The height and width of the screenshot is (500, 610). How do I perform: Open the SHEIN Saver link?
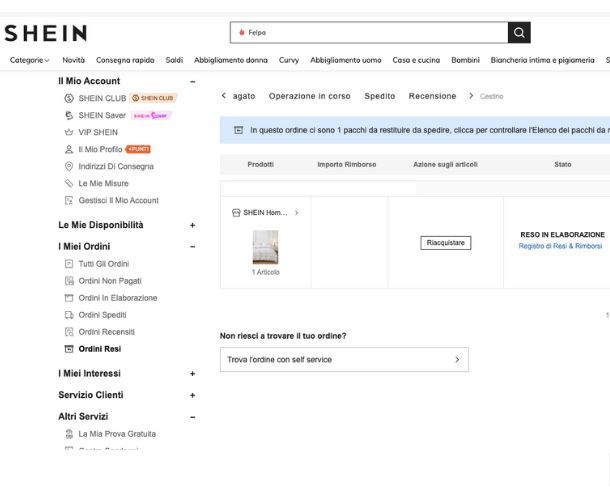(102, 115)
